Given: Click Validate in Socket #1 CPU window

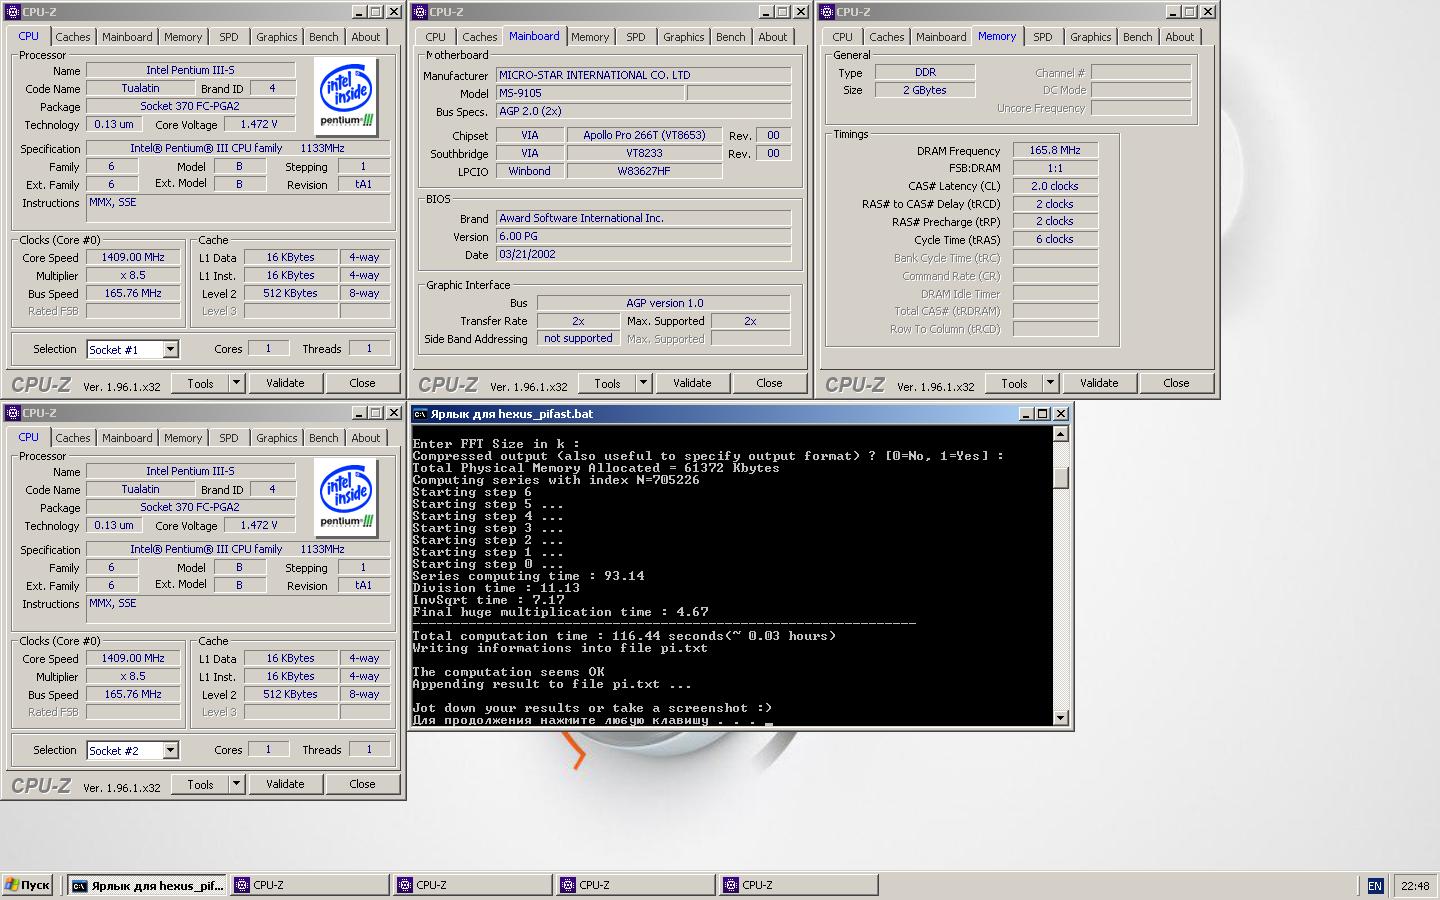Looking at the screenshot, I should (285, 383).
